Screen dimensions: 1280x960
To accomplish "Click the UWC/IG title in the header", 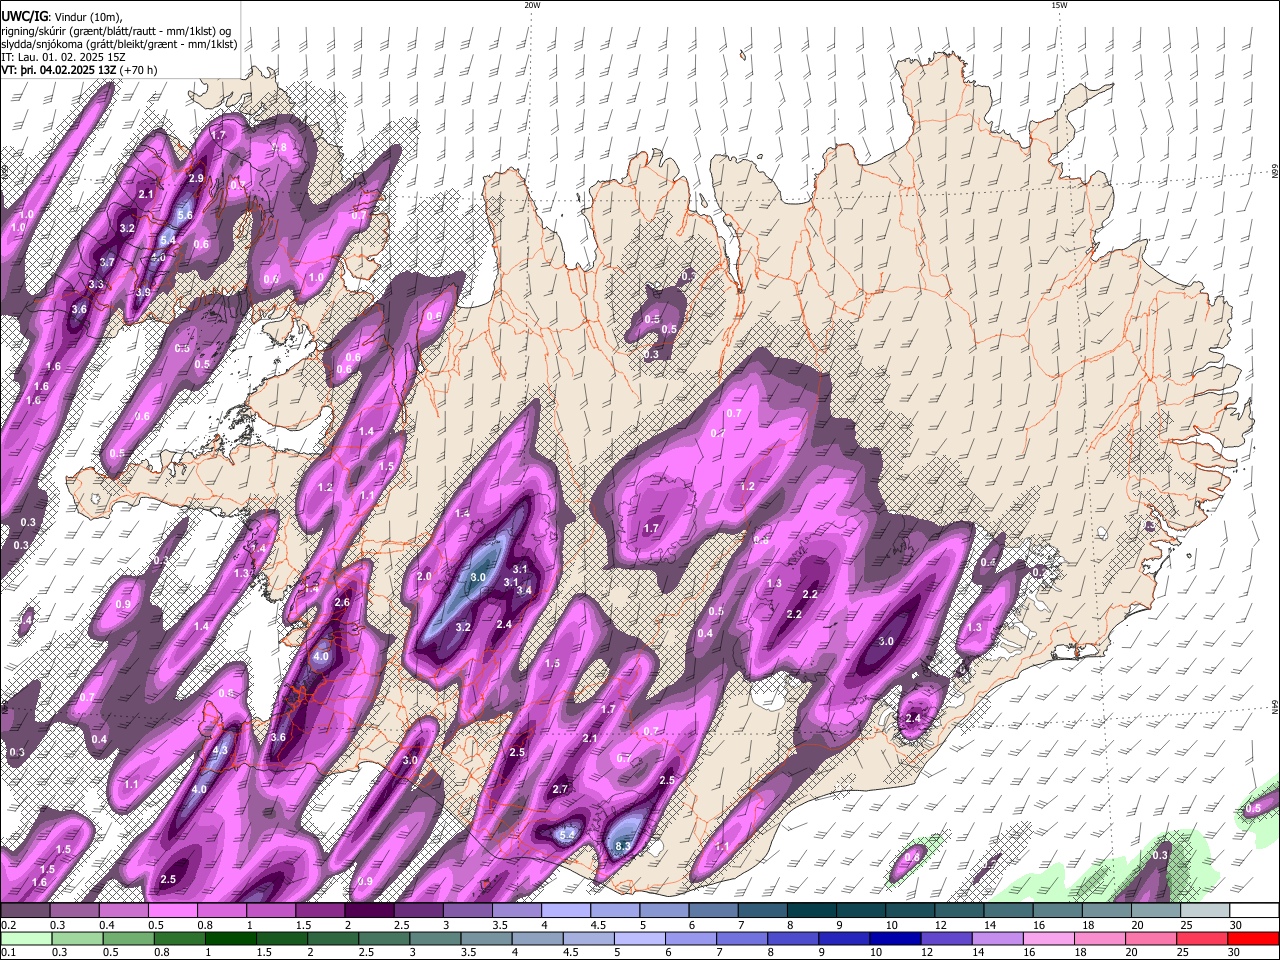I will coord(24,16).
